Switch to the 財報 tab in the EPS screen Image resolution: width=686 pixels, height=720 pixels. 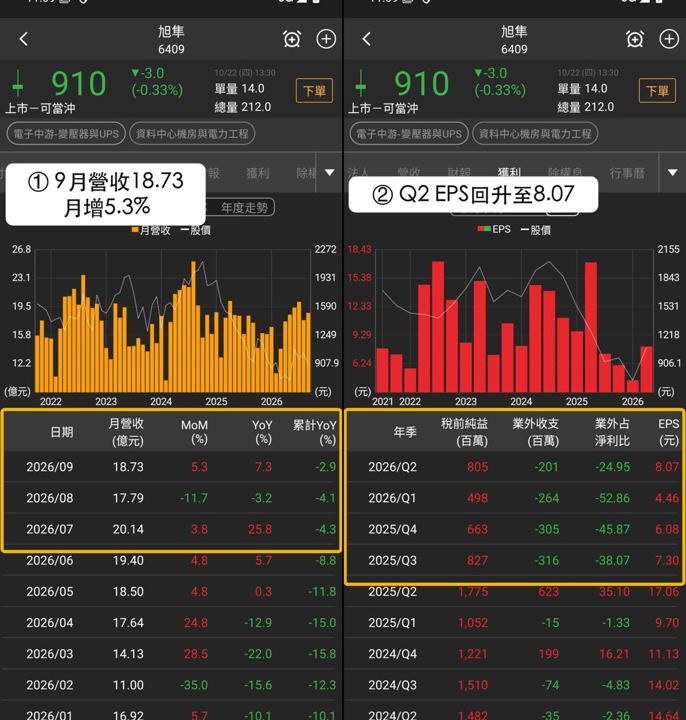[459, 171]
